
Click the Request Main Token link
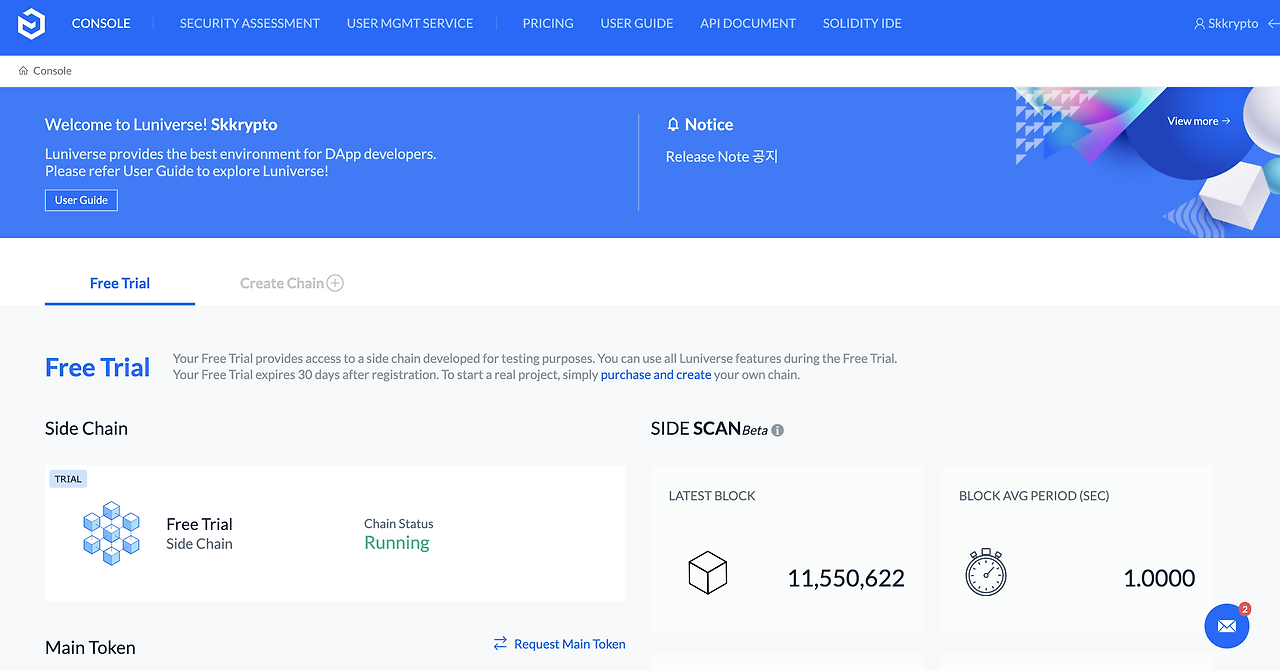pos(570,644)
